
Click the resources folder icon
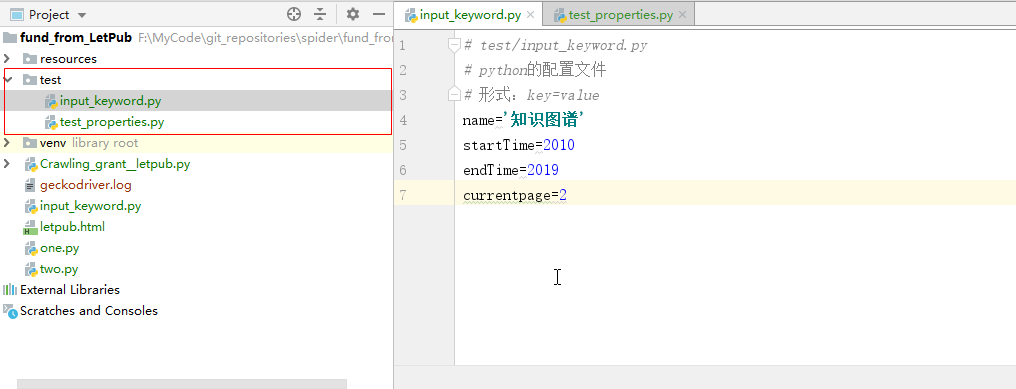click(x=30, y=59)
